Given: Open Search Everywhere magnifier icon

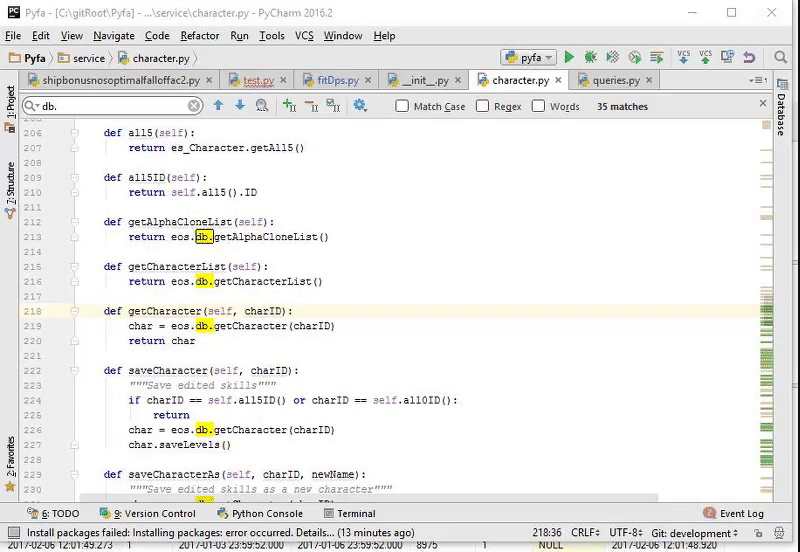Looking at the screenshot, I should [780, 57].
